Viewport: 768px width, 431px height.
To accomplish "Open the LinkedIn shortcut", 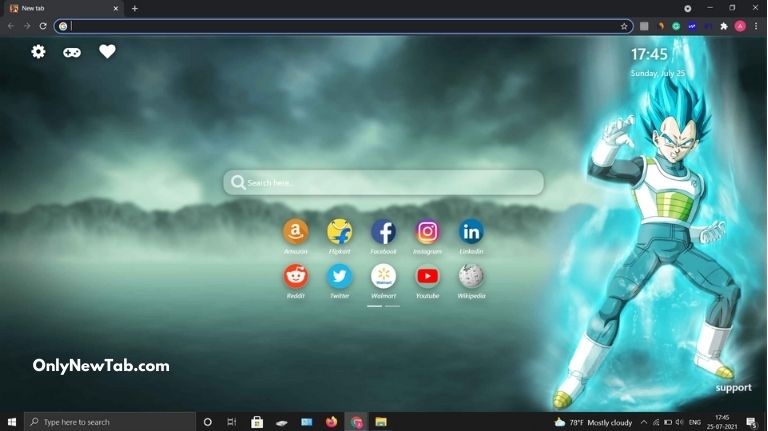I will click(471, 232).
